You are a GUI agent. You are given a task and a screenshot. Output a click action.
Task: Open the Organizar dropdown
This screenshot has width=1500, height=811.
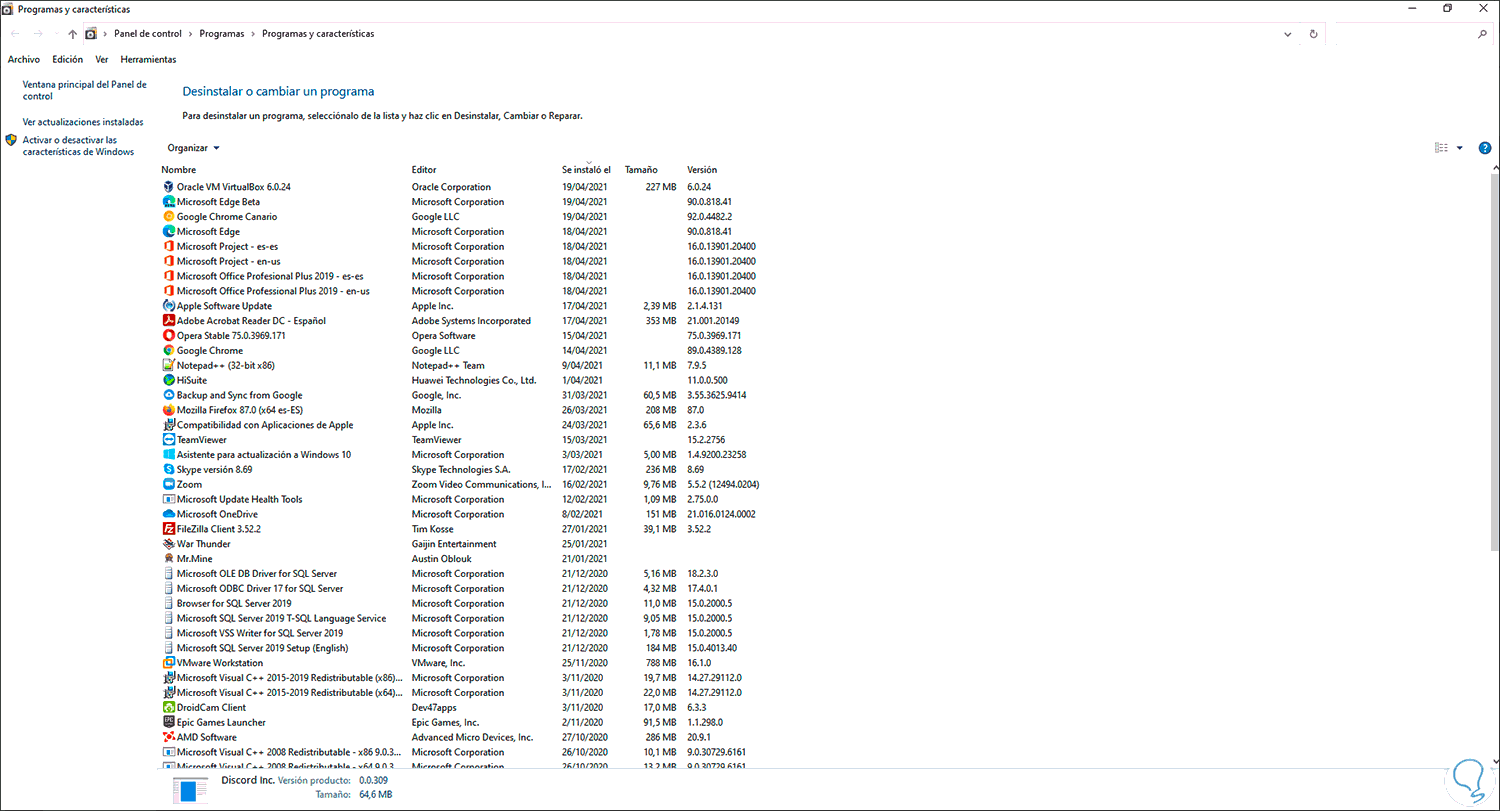click(193, 148)
